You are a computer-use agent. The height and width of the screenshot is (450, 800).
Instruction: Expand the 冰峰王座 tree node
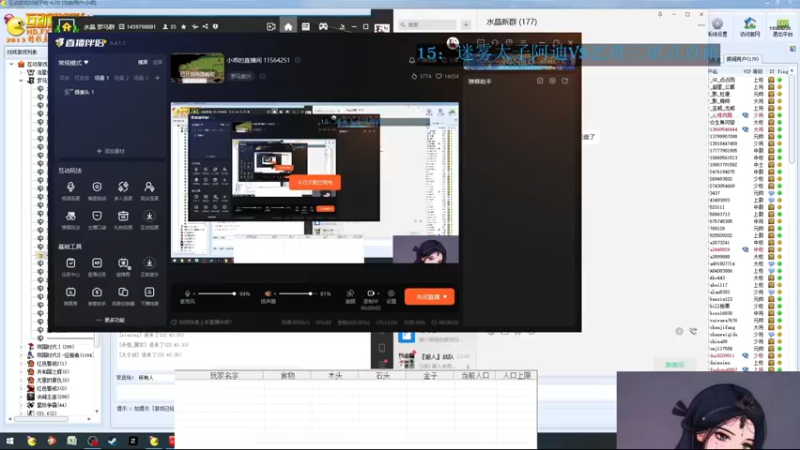pyautogui.click(x=21, y=396)
